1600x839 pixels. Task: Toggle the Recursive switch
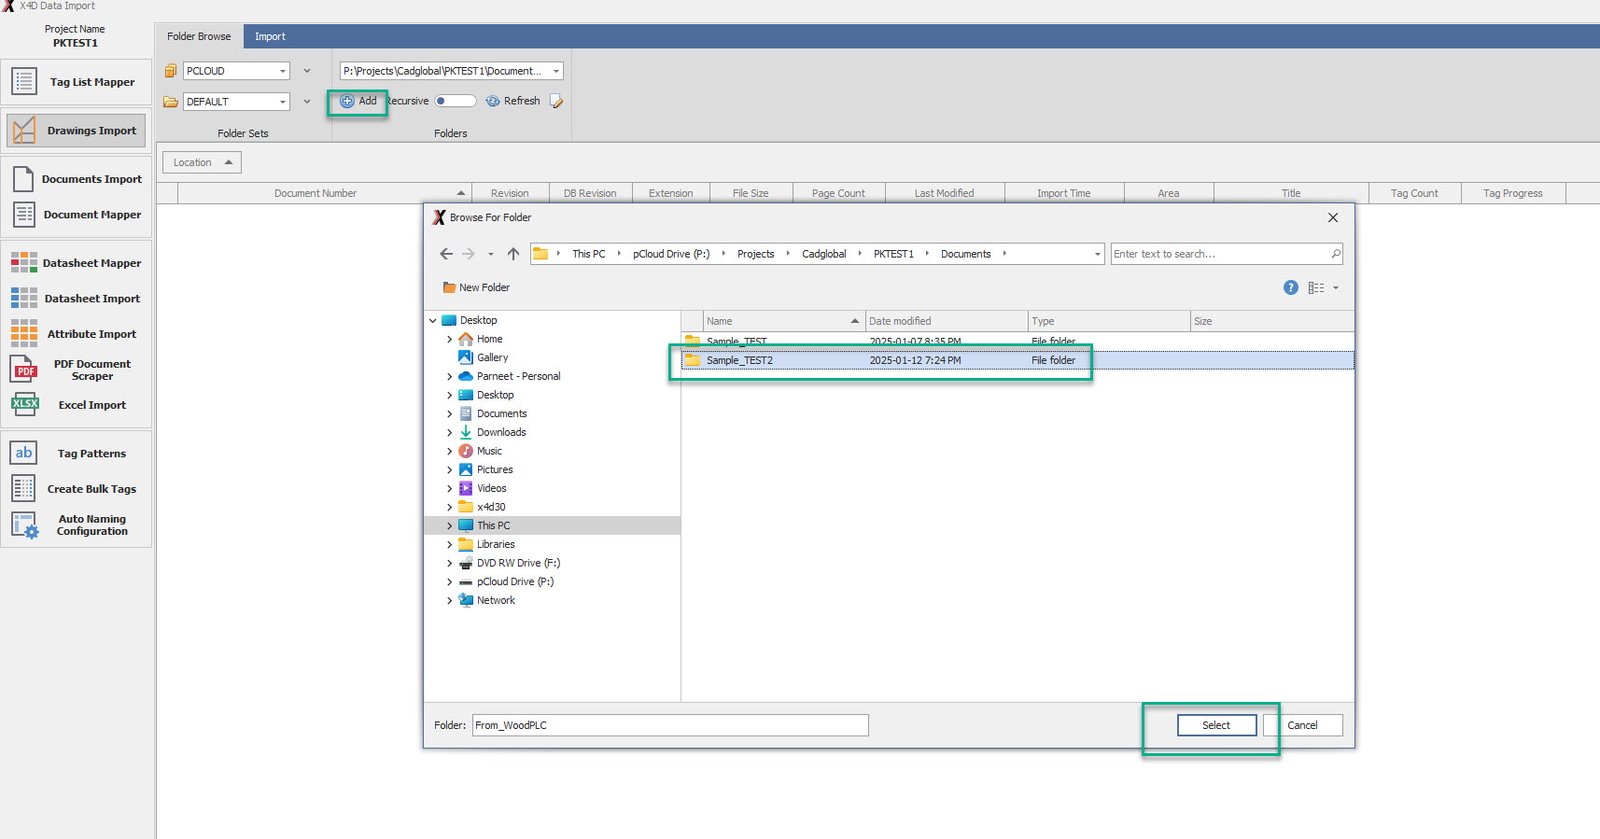coord(455,101)
